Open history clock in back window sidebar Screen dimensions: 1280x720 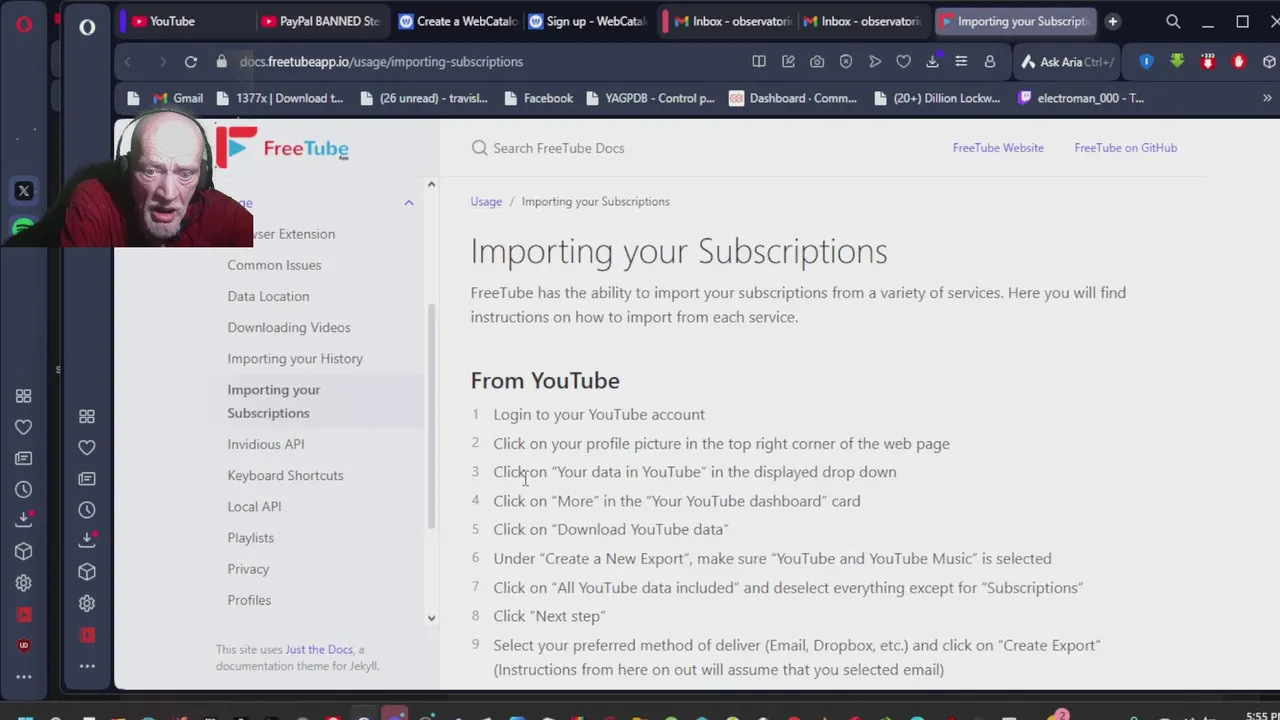pos(24,489)
